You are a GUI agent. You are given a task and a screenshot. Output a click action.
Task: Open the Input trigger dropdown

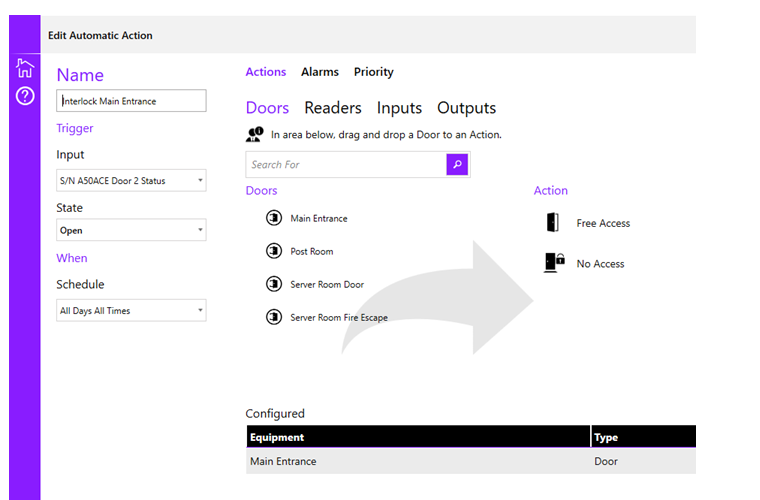pyautogui.click(x=131, y=181)
